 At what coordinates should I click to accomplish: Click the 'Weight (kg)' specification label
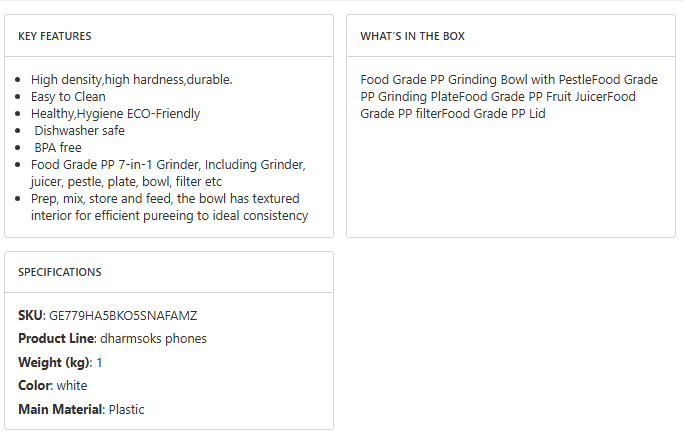pos(54,362)
